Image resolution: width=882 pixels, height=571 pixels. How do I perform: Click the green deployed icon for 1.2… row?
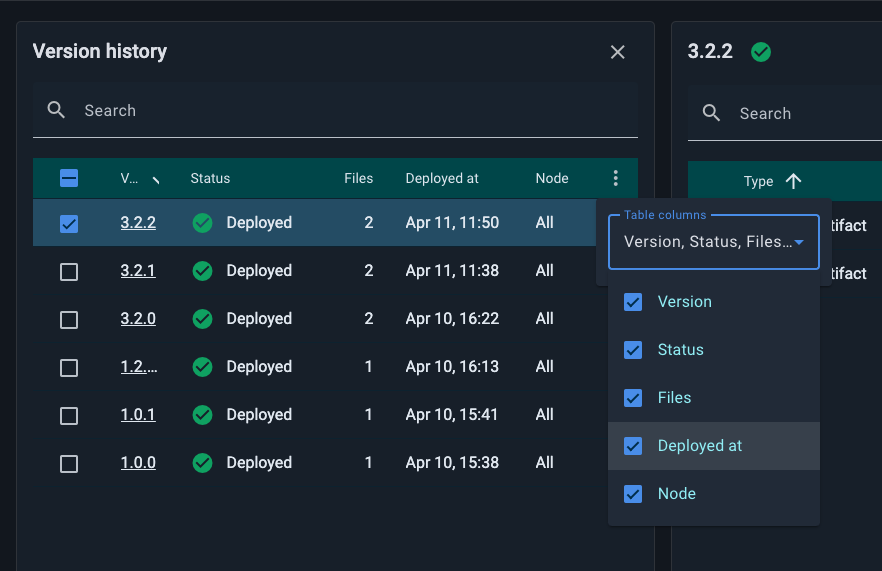202,367
